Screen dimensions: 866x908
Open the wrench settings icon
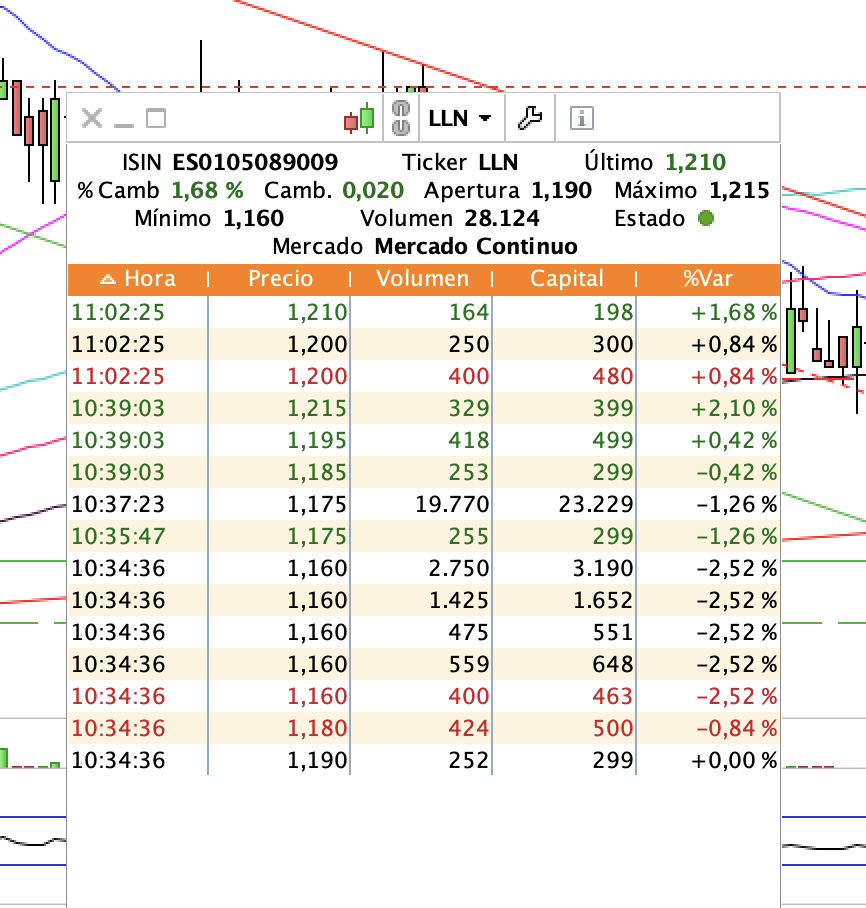pos(529,118)
